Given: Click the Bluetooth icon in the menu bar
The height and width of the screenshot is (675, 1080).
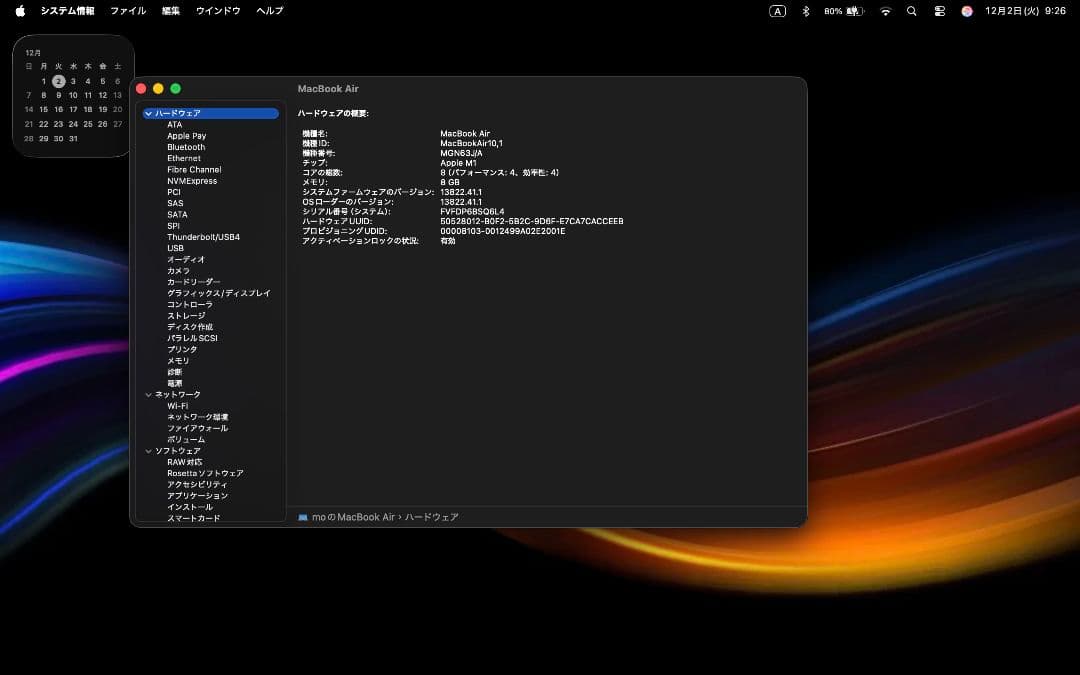Looking at the screenshot, I should coord(808,11).
